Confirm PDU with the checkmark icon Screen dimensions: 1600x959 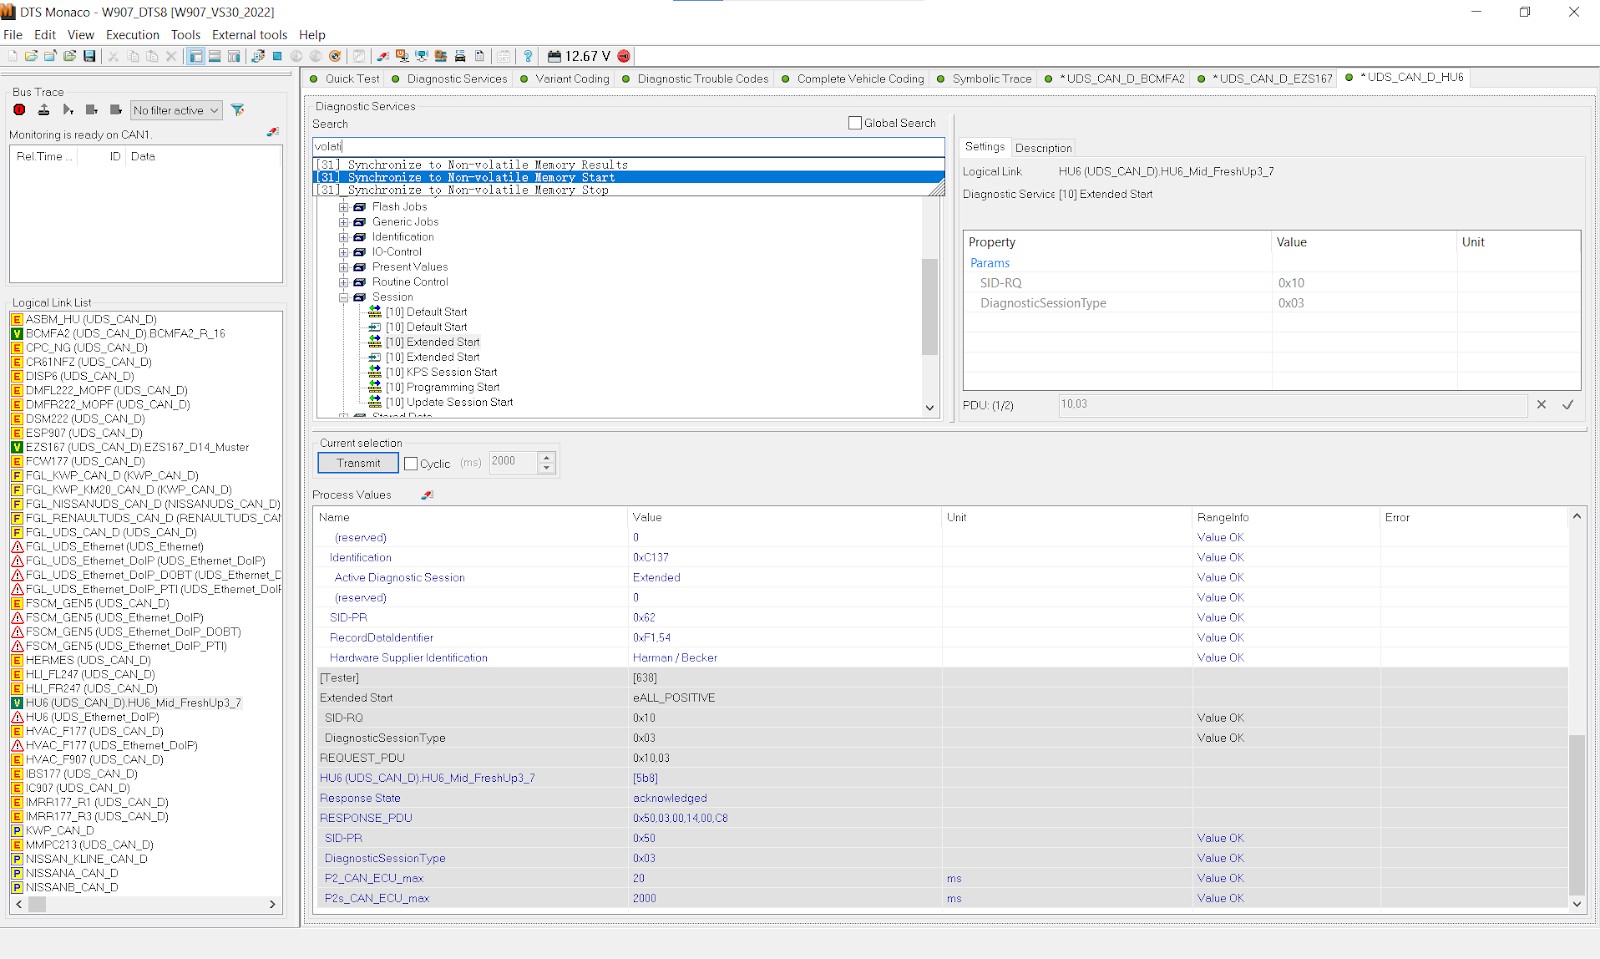tap(1567, 405)
